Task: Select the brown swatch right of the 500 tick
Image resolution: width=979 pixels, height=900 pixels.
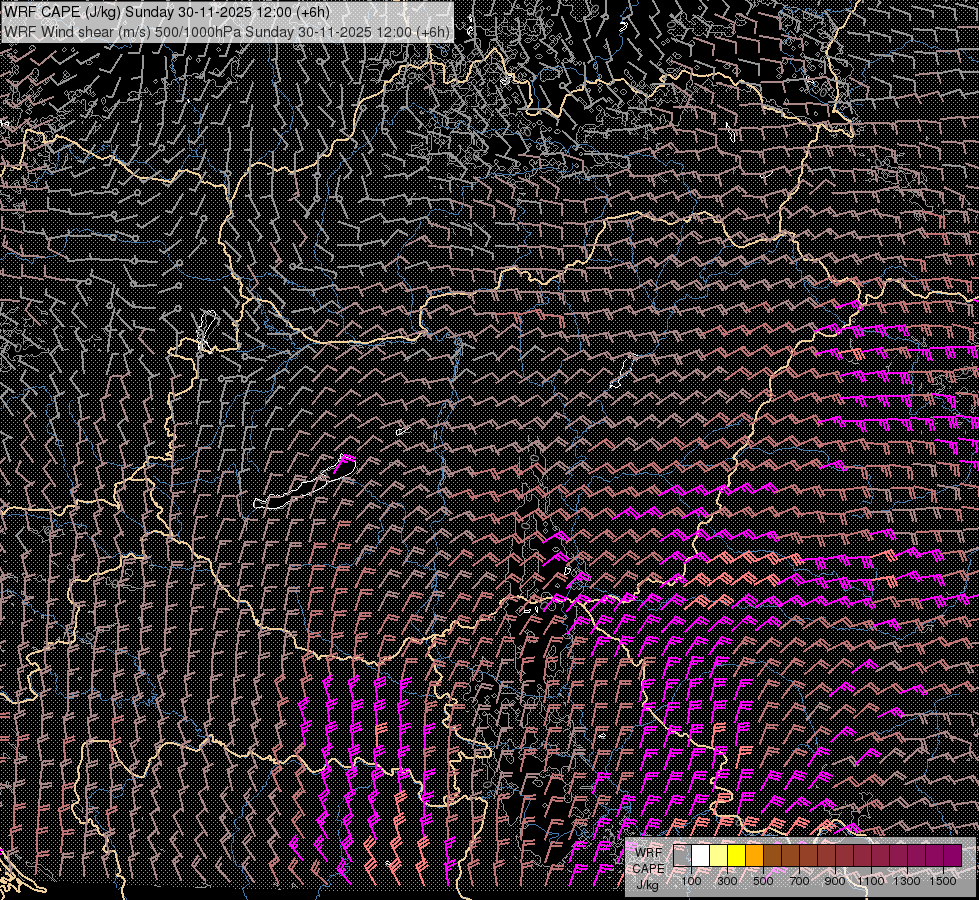Action: click(x=773, y=856)
